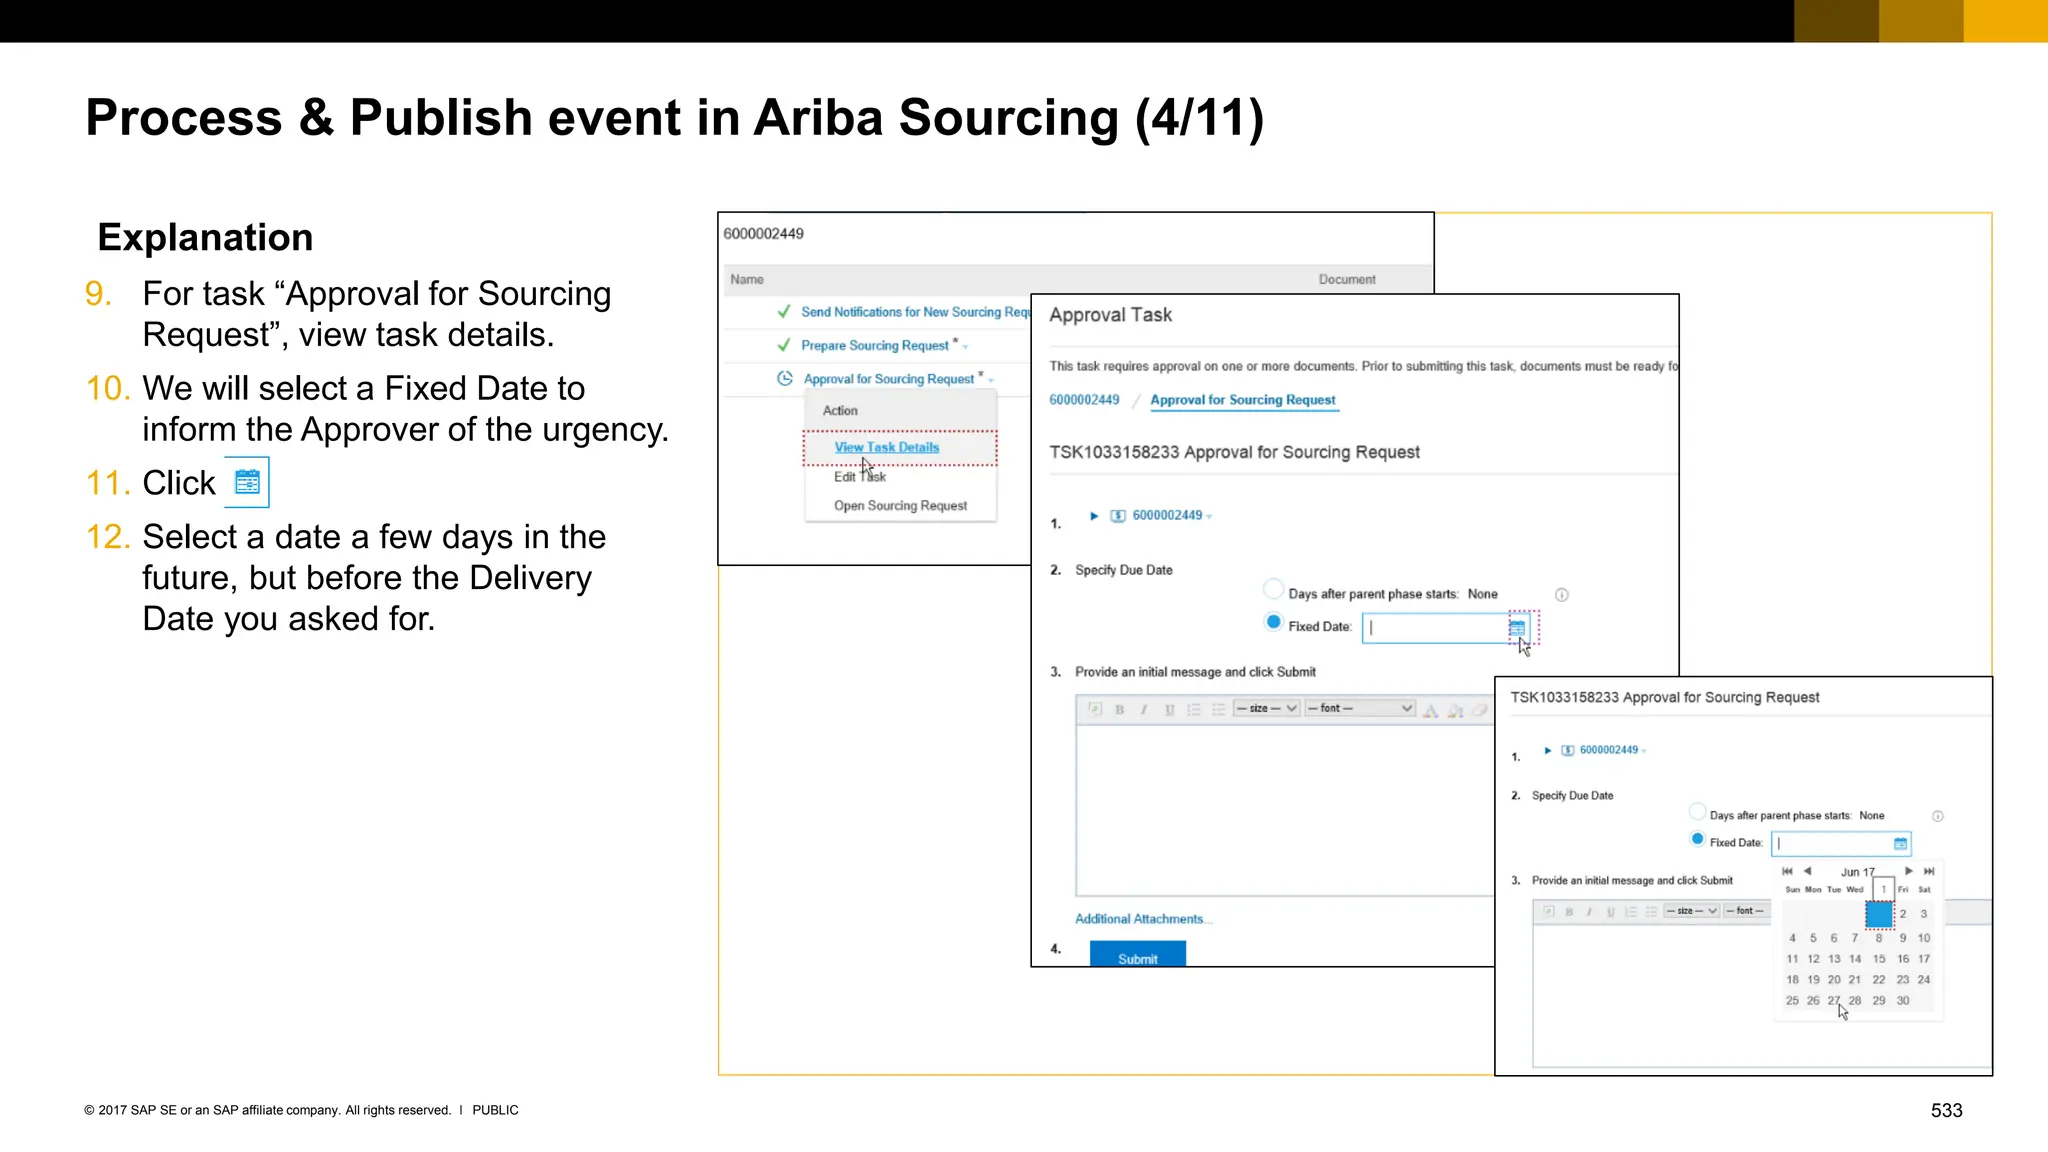Click bulleted list icon in middle panel editor

(1218, 709)
